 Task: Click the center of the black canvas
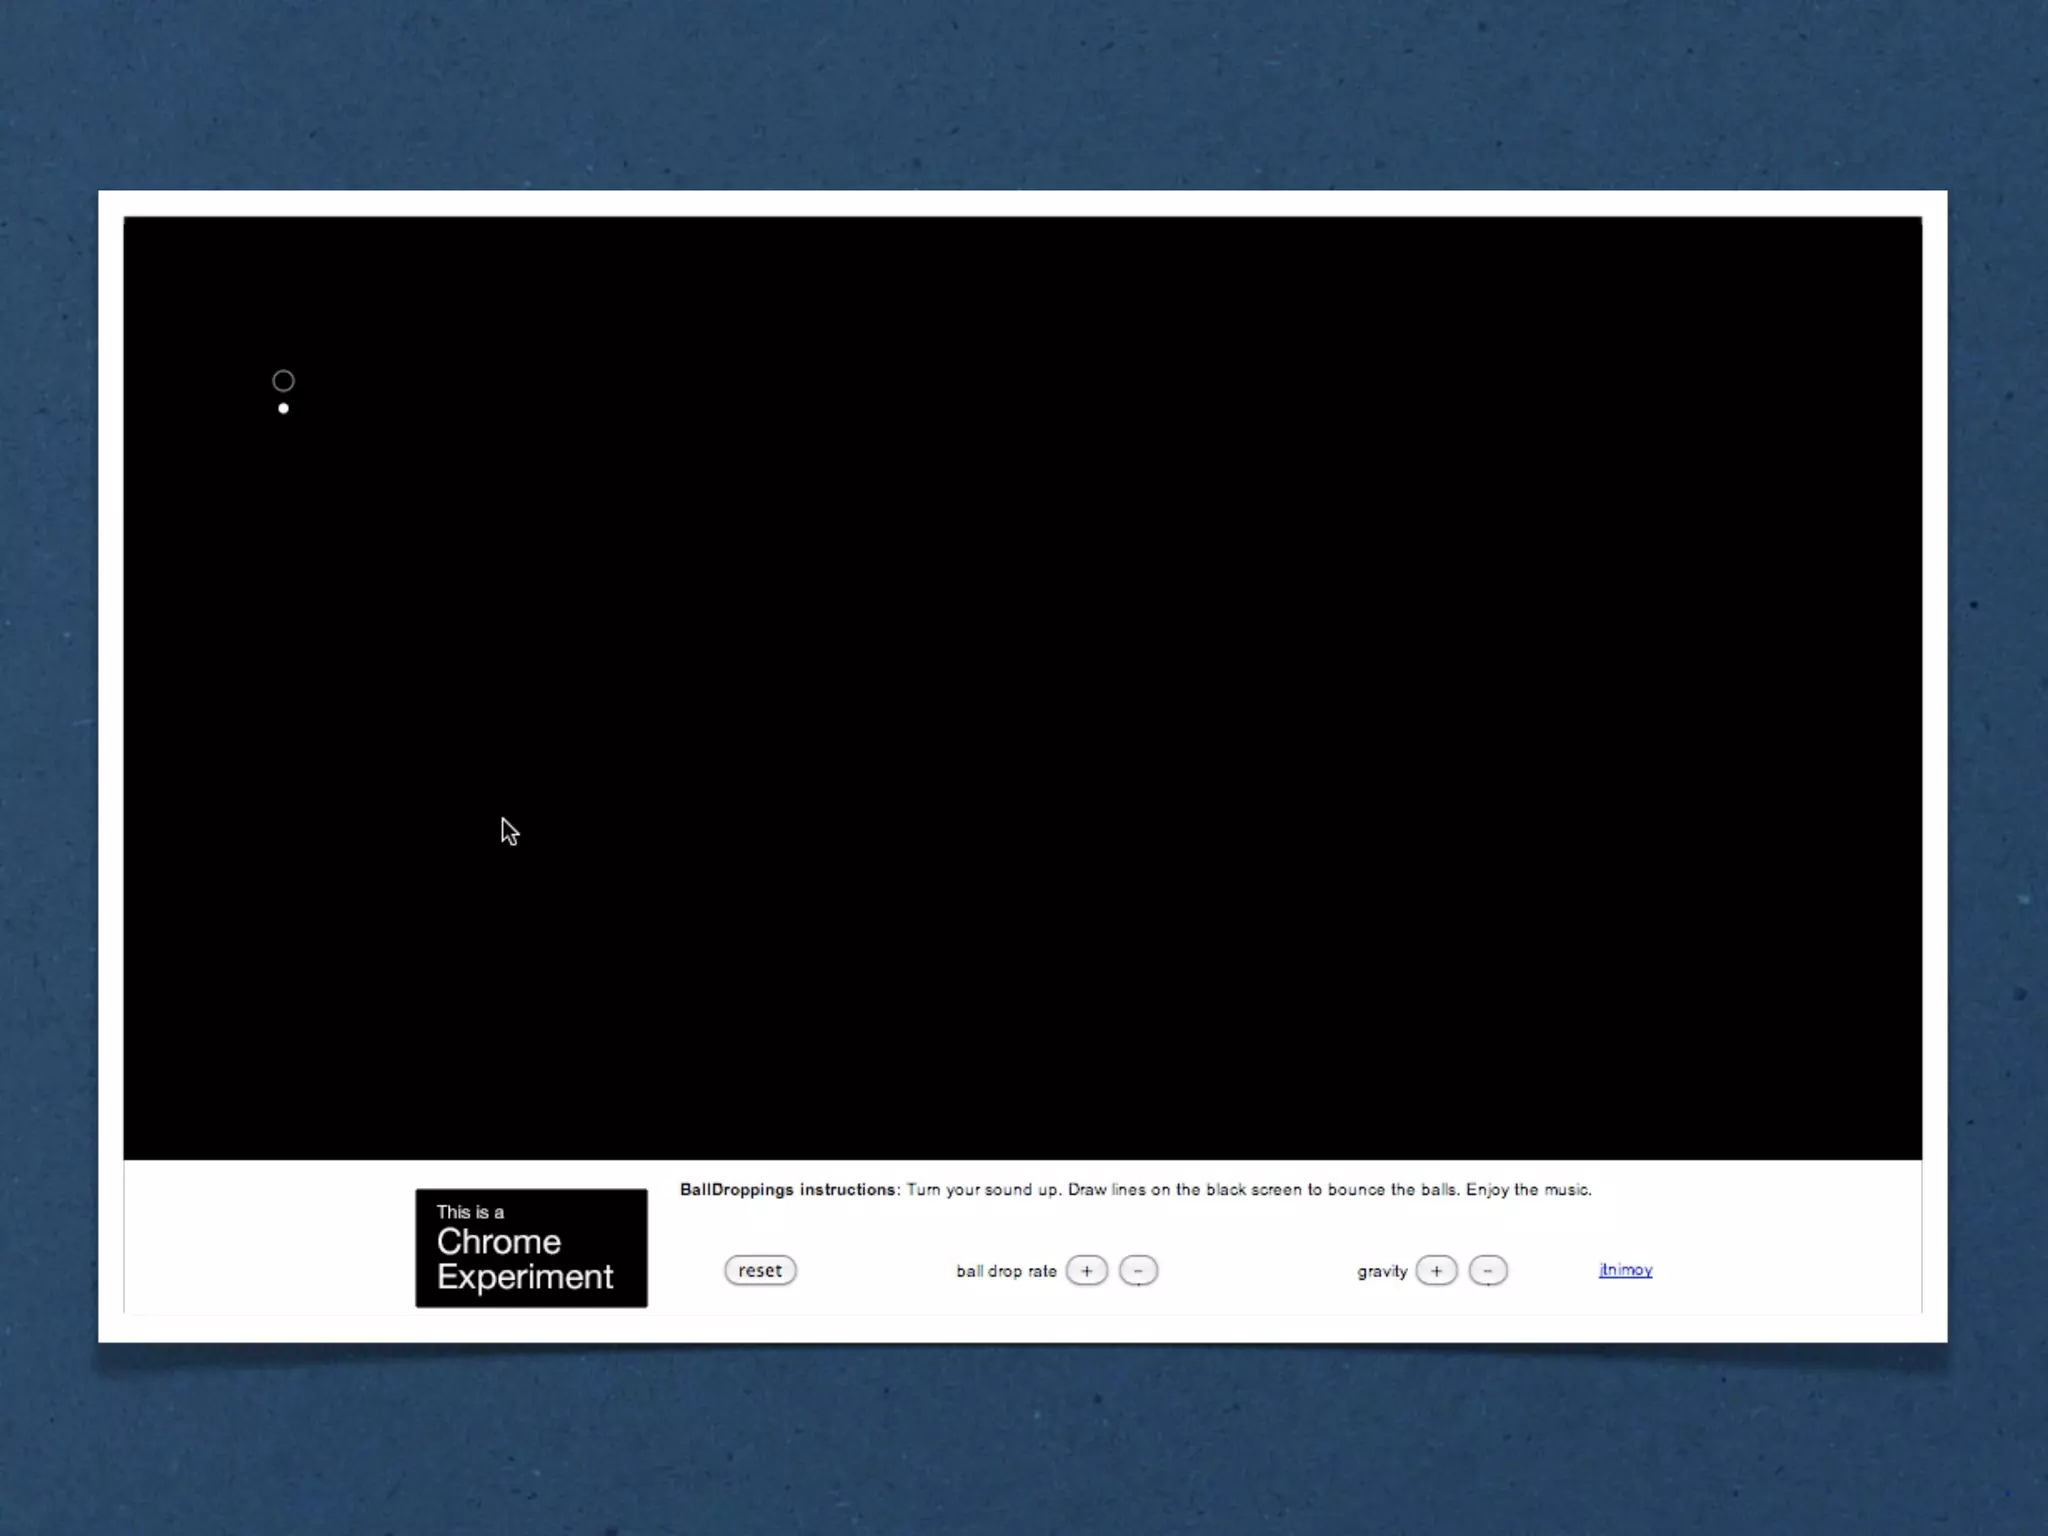coord(1022,688)
